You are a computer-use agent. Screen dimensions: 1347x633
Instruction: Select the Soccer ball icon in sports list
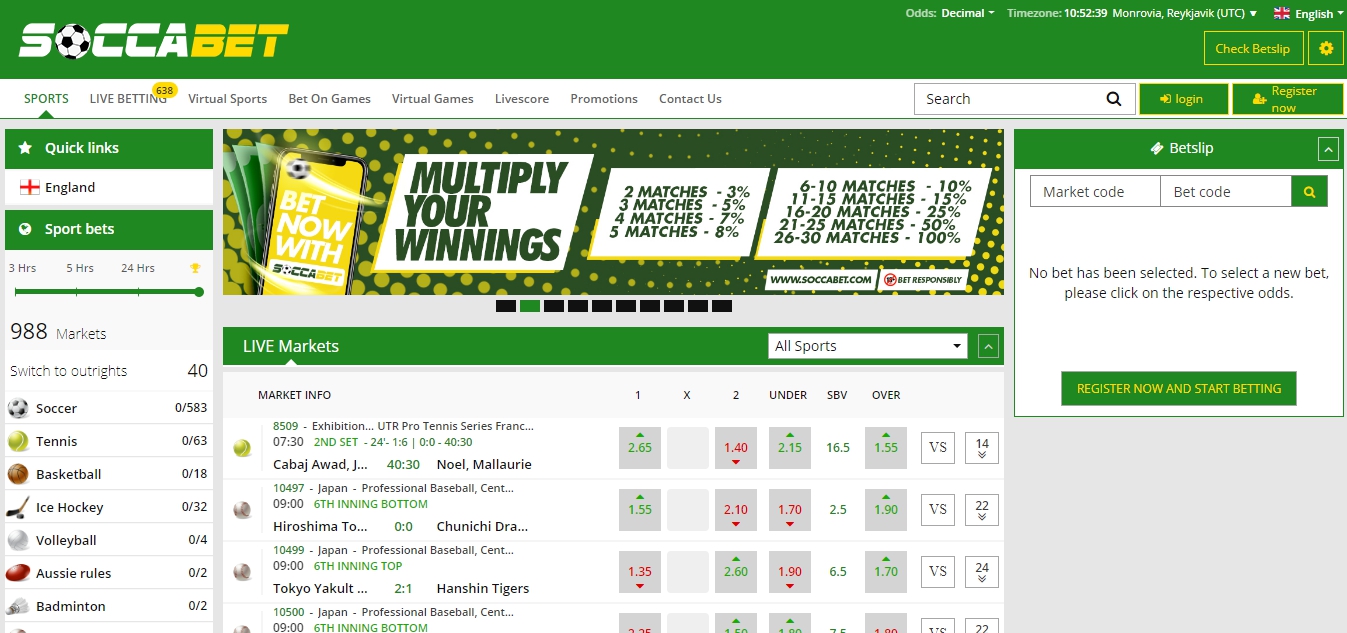(x=18, y=408)
